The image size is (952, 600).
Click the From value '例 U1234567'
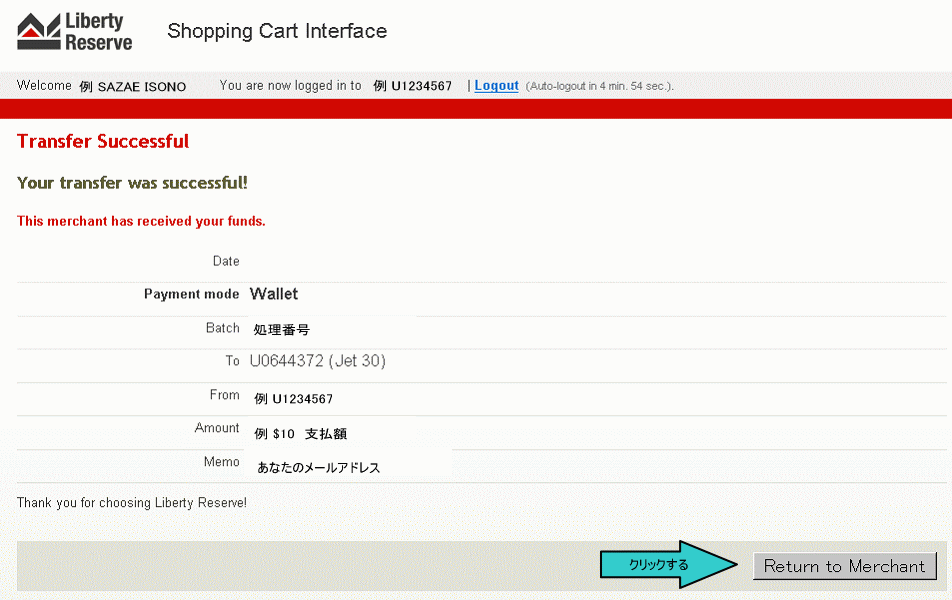point(293,399)
